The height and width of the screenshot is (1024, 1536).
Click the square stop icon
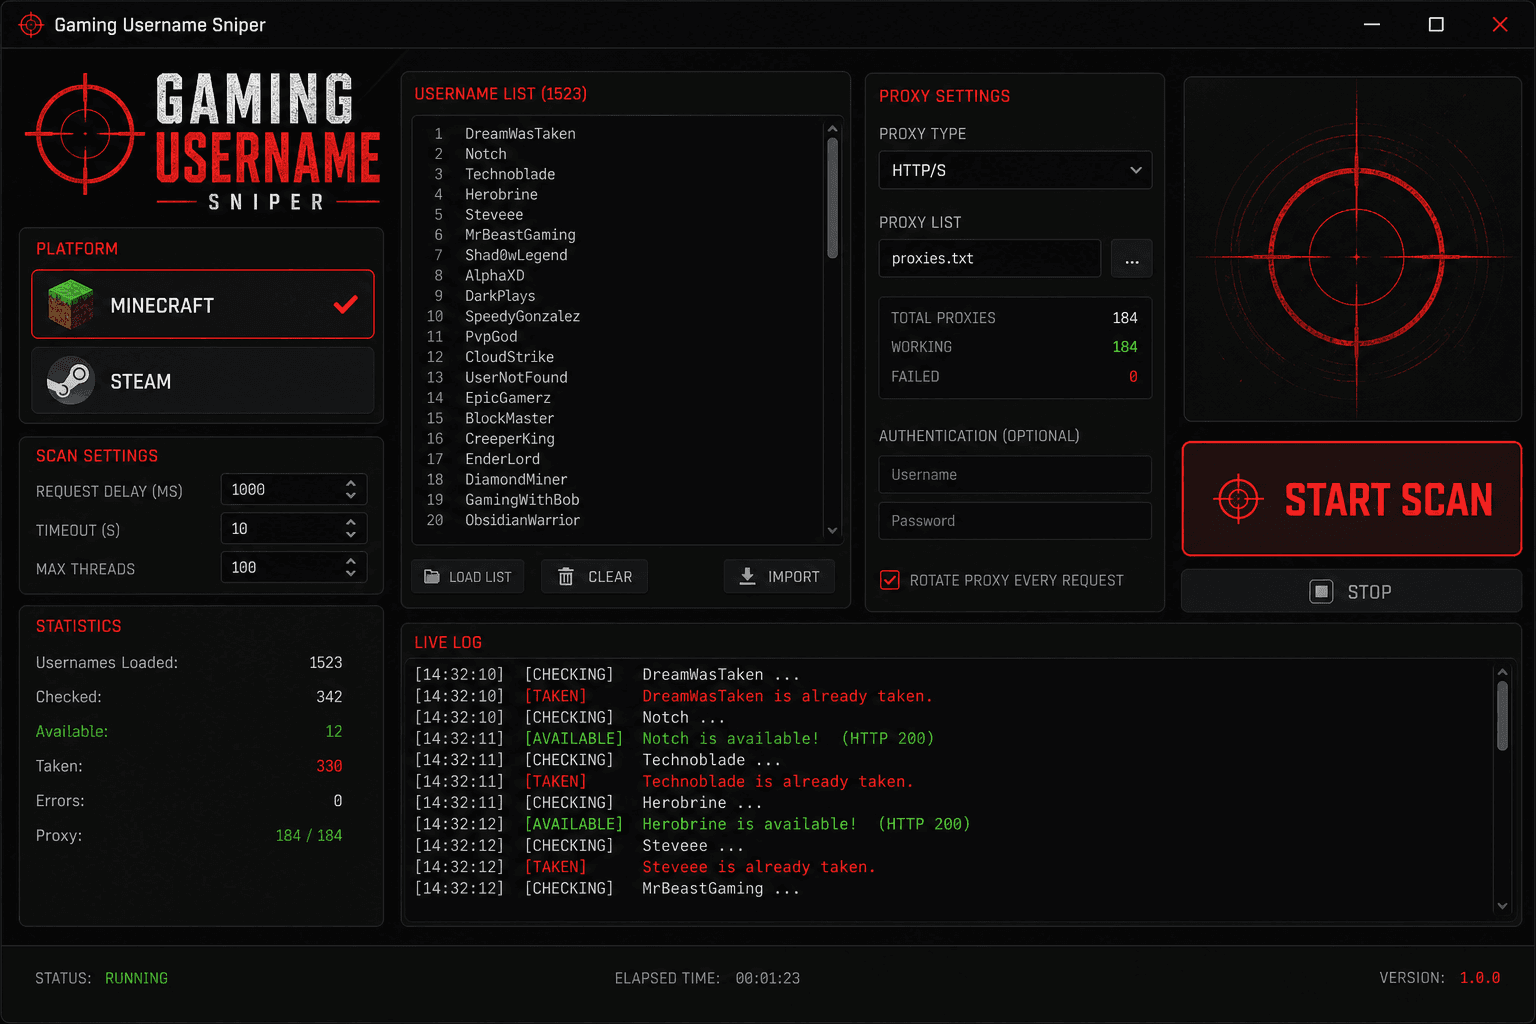(1321, 592)
